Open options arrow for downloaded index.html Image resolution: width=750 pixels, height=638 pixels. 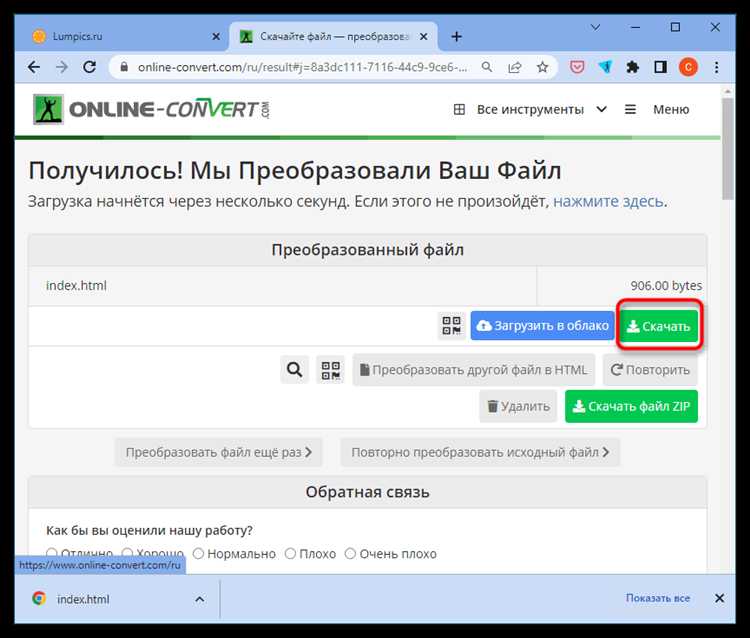tap(199, 599)
